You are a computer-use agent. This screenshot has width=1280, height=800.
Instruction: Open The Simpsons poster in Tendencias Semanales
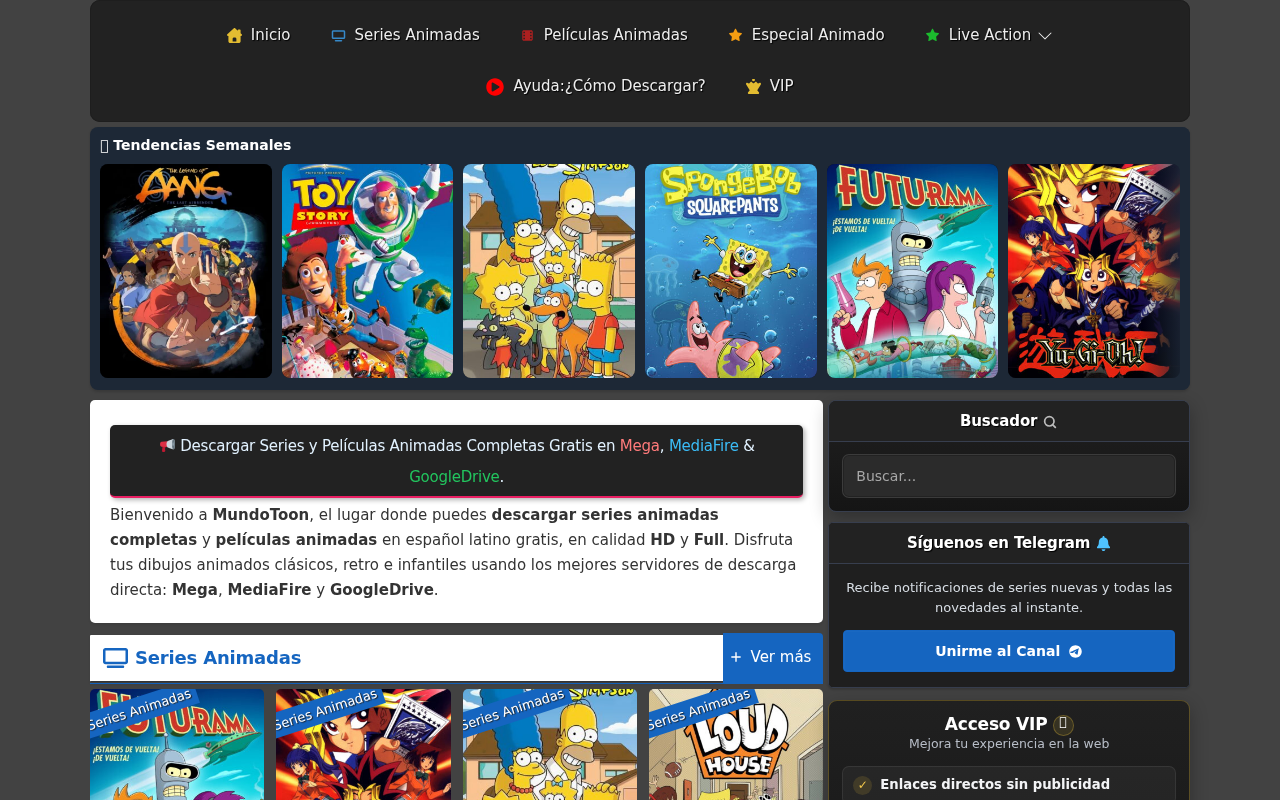point(549,271)
